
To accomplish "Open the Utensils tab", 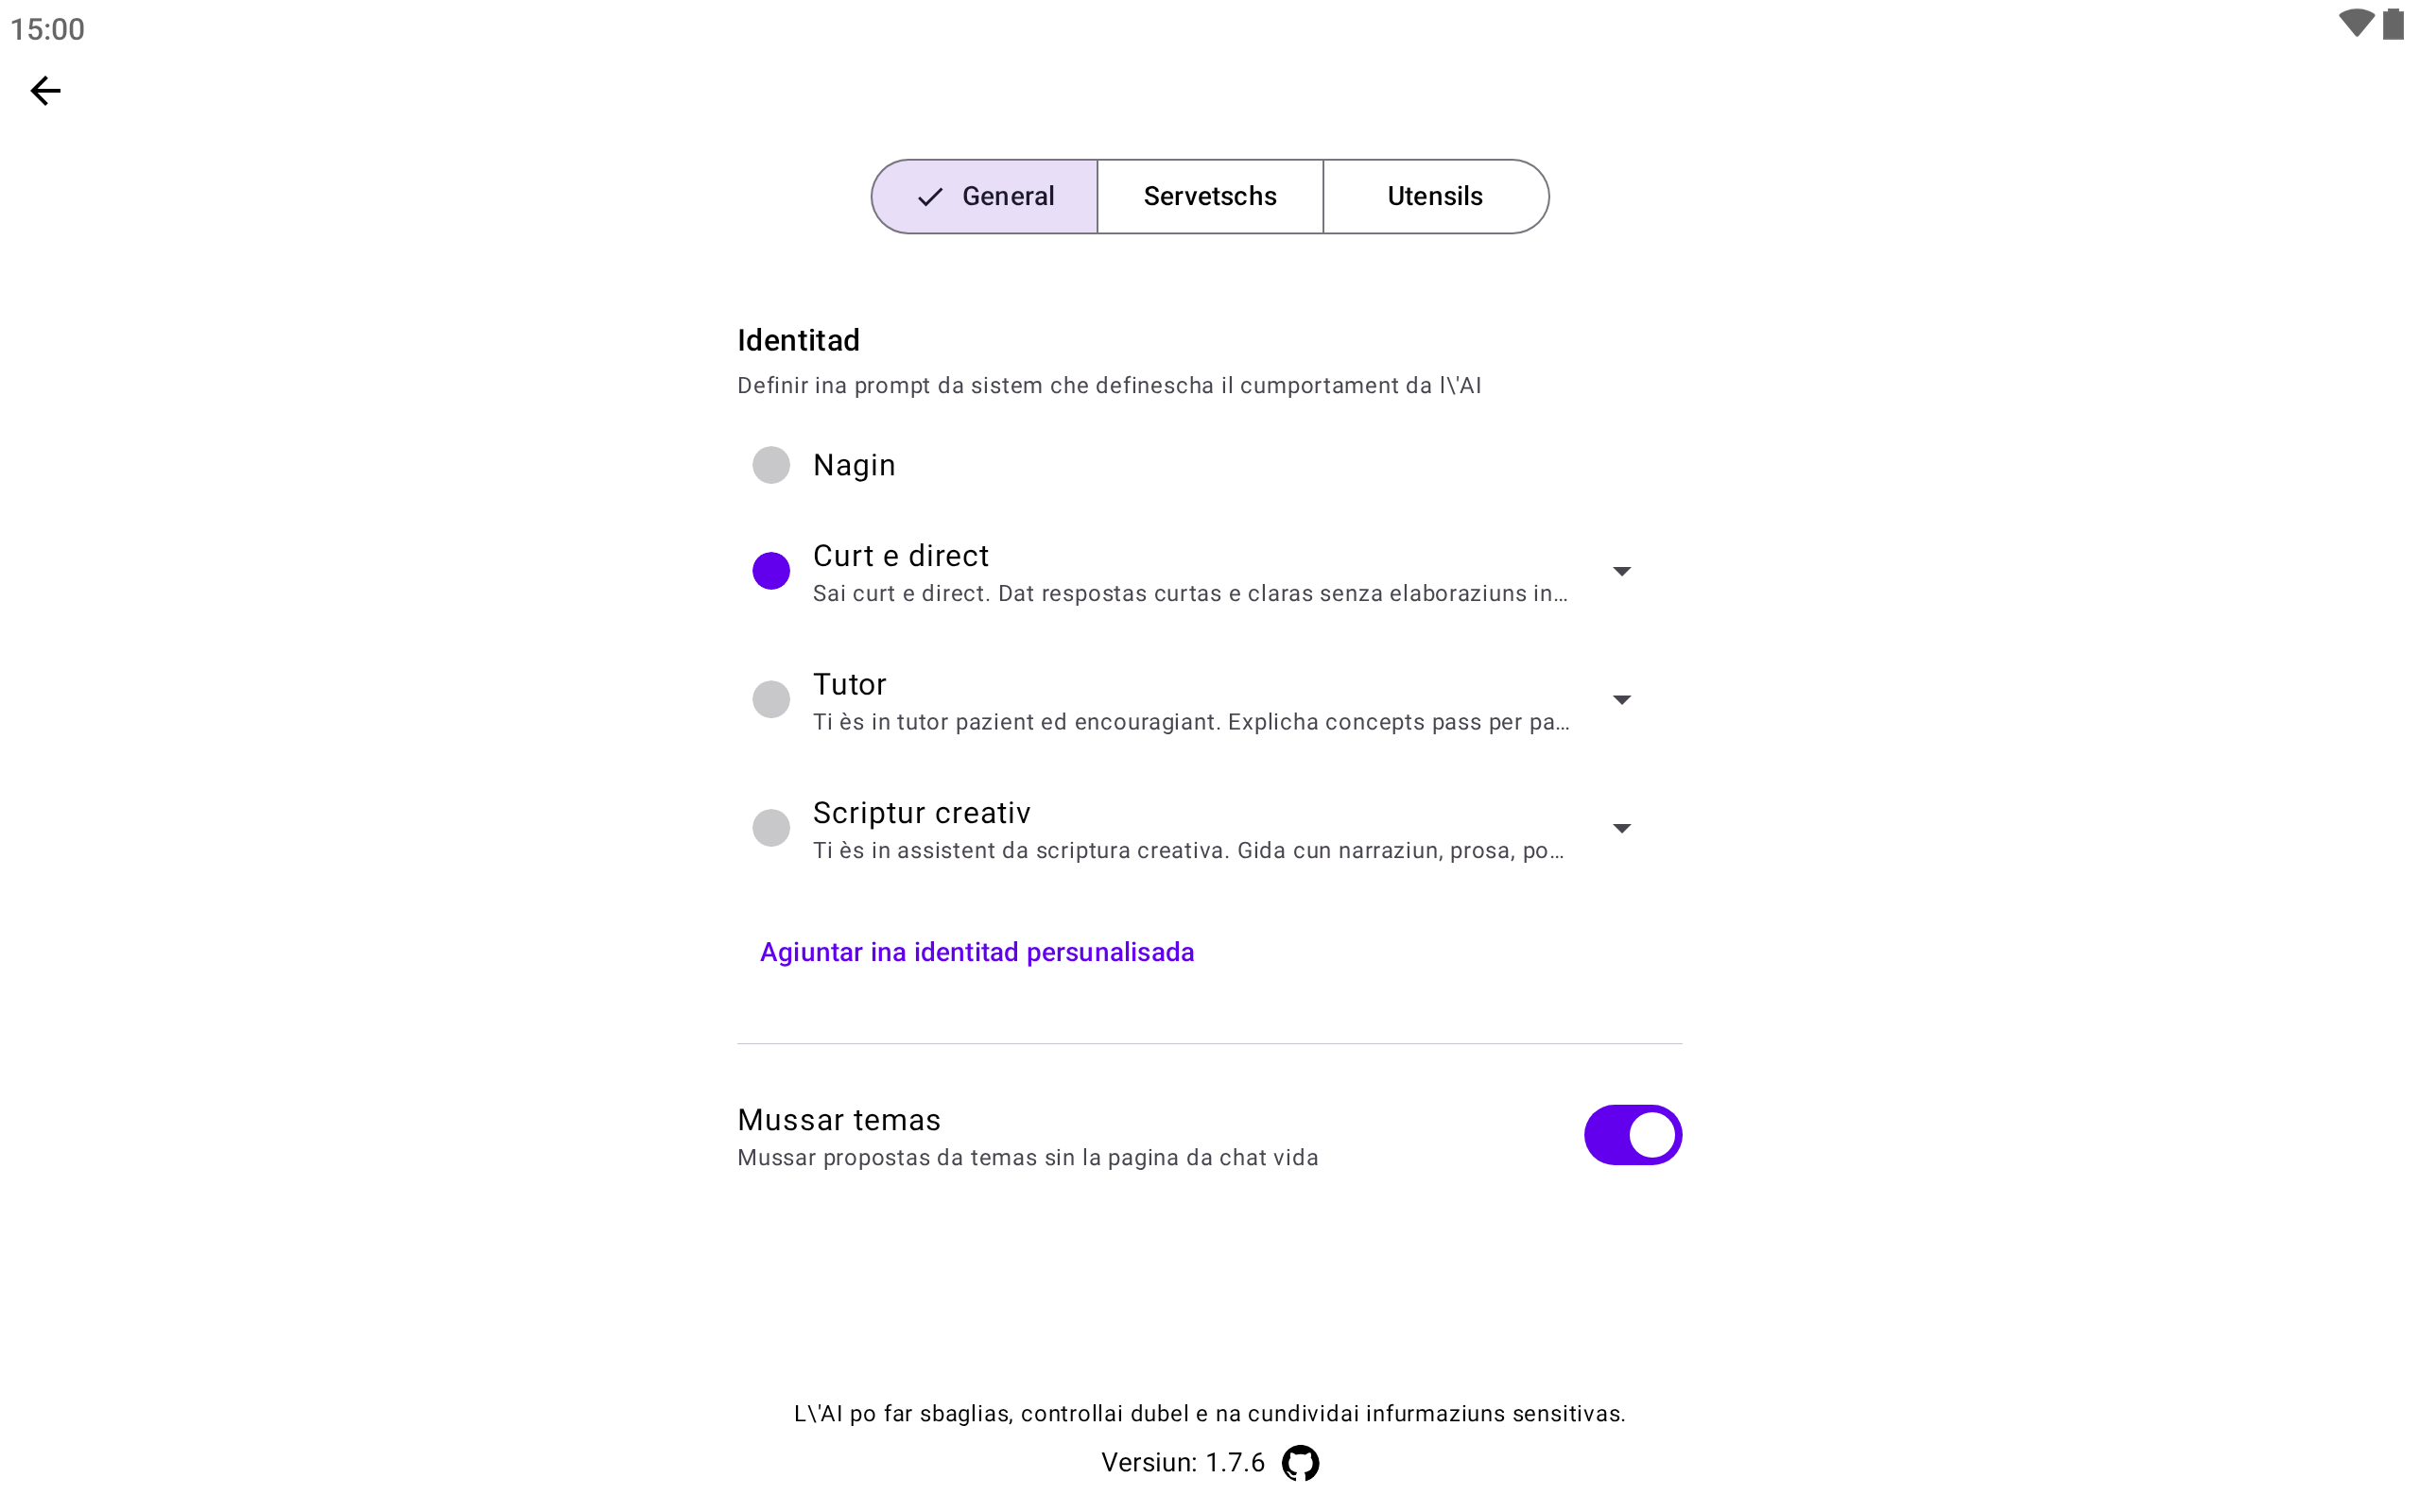I will 1434,197.
